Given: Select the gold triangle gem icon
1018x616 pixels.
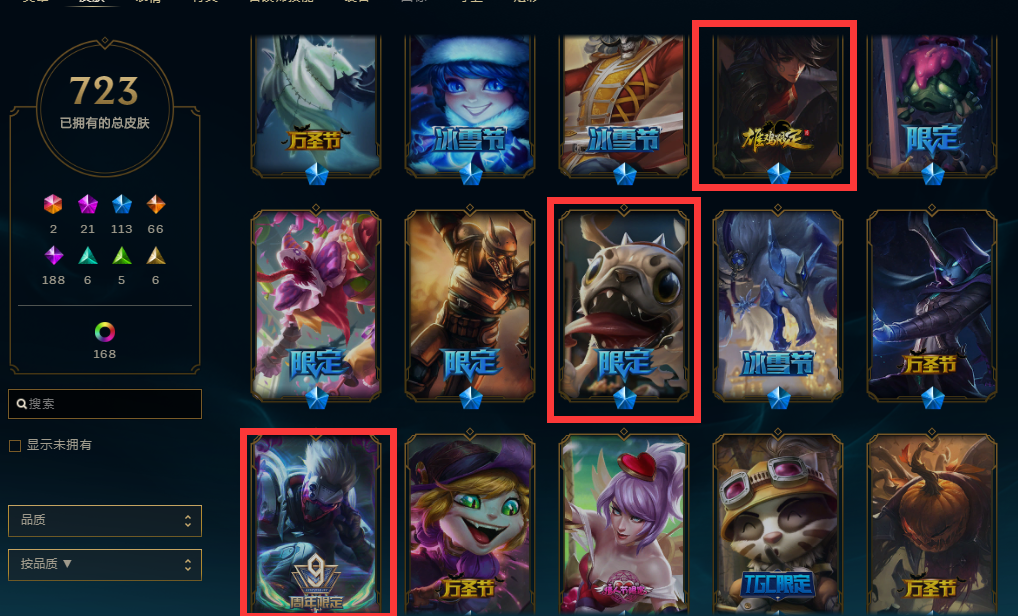Looking at the screenshot, I should click(x=156, y=256).
